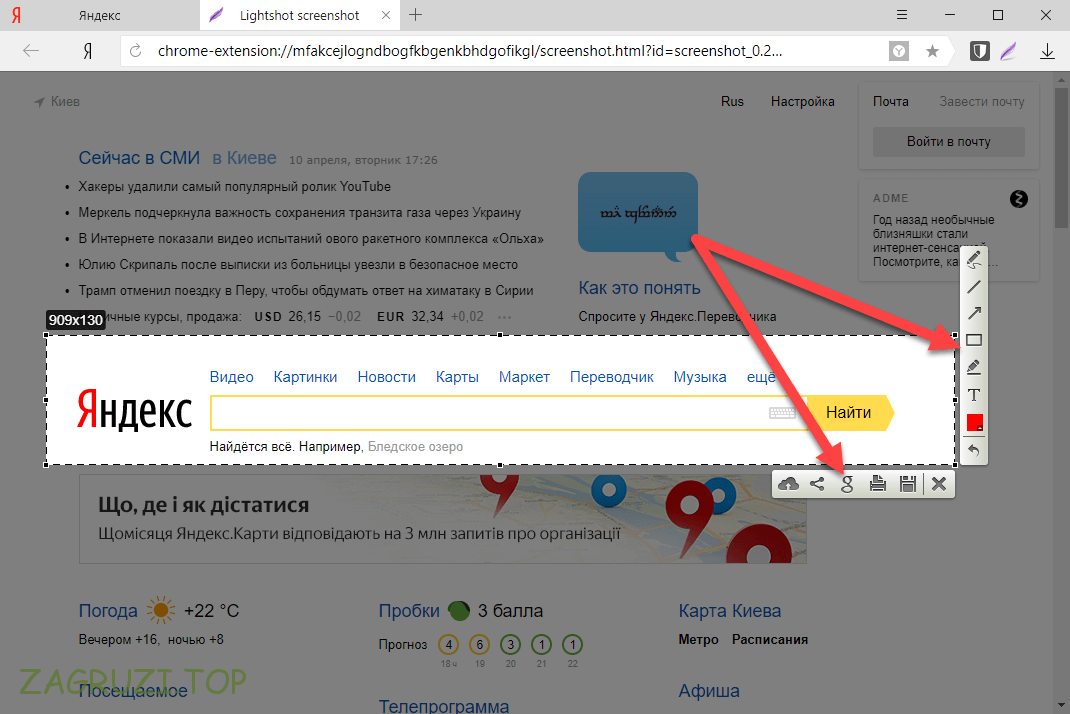The image size is (1070, 714).
Task: Select the Lightshot text tool
Action: [x=974, y=395]
